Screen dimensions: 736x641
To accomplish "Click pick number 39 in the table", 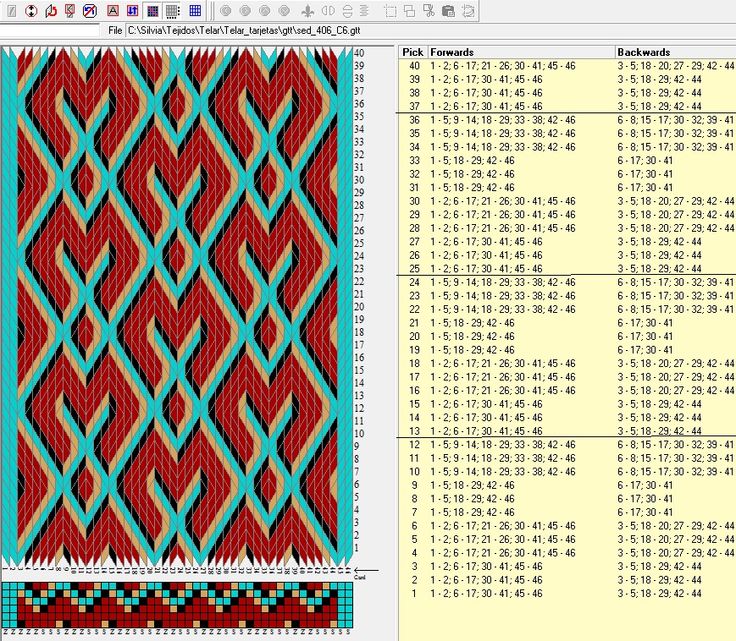I will [x=414, y=79].
